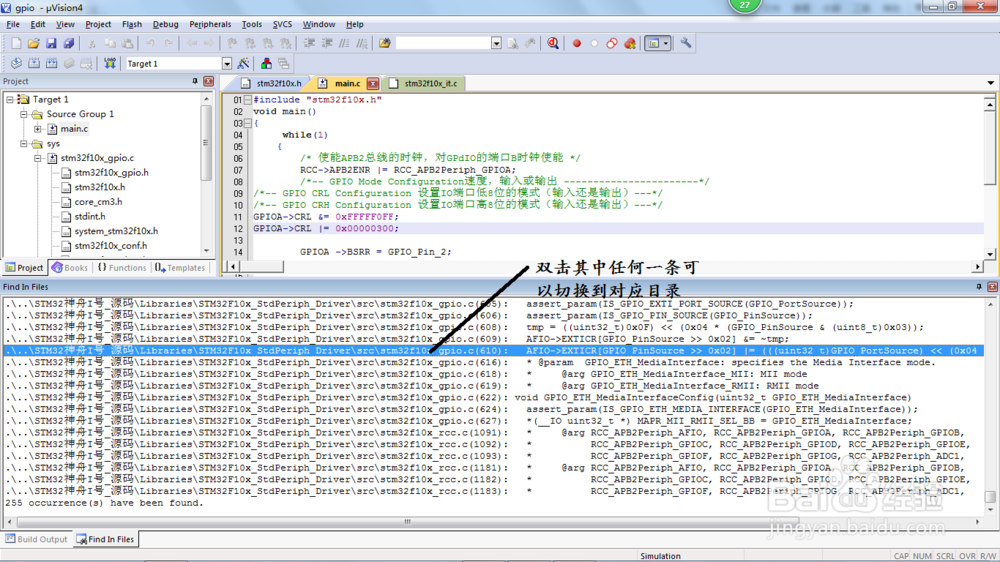Image resolution: width=1000 pixels, height=562 pixels.
Task: Open the Target 1 dropdown
Action: click(x=226, y=64)
